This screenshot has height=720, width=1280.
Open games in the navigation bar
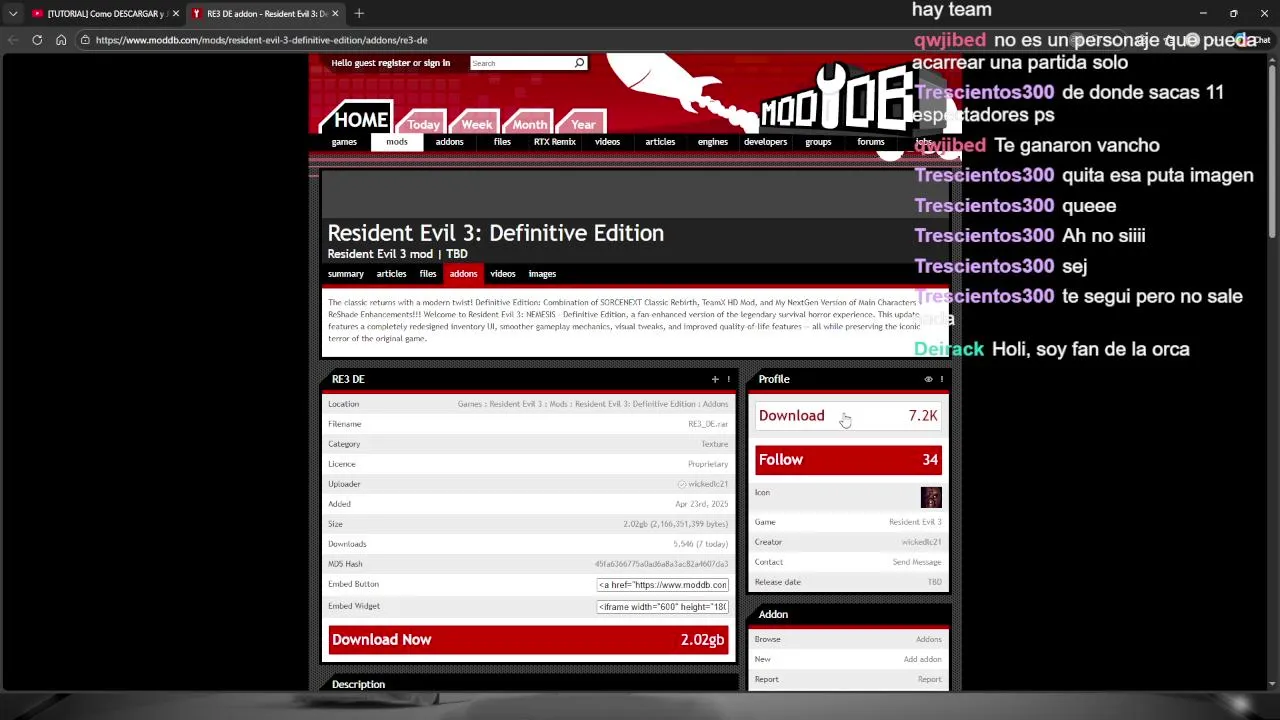pyautogui.click(x=344, y=142)
